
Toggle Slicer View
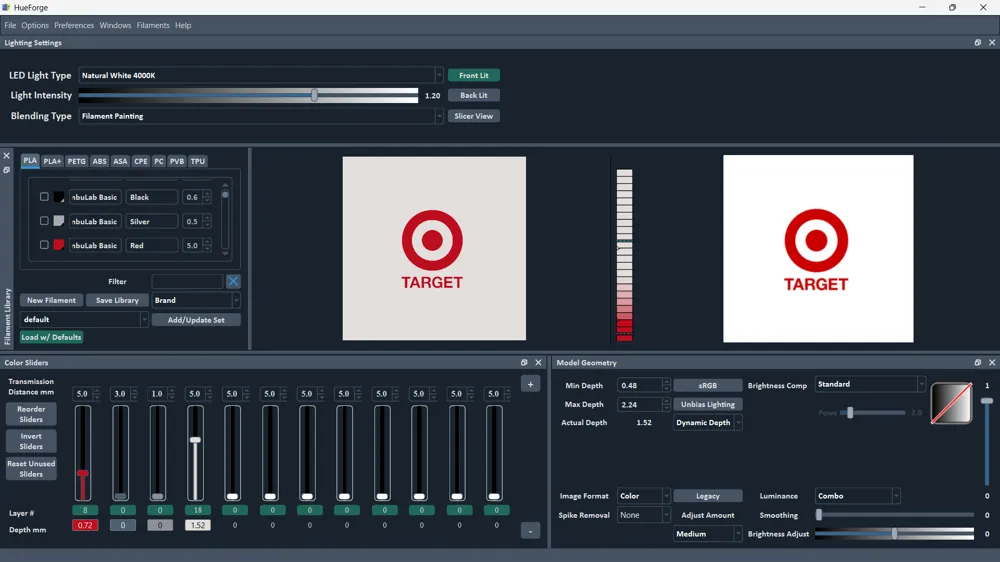point(474,116)
